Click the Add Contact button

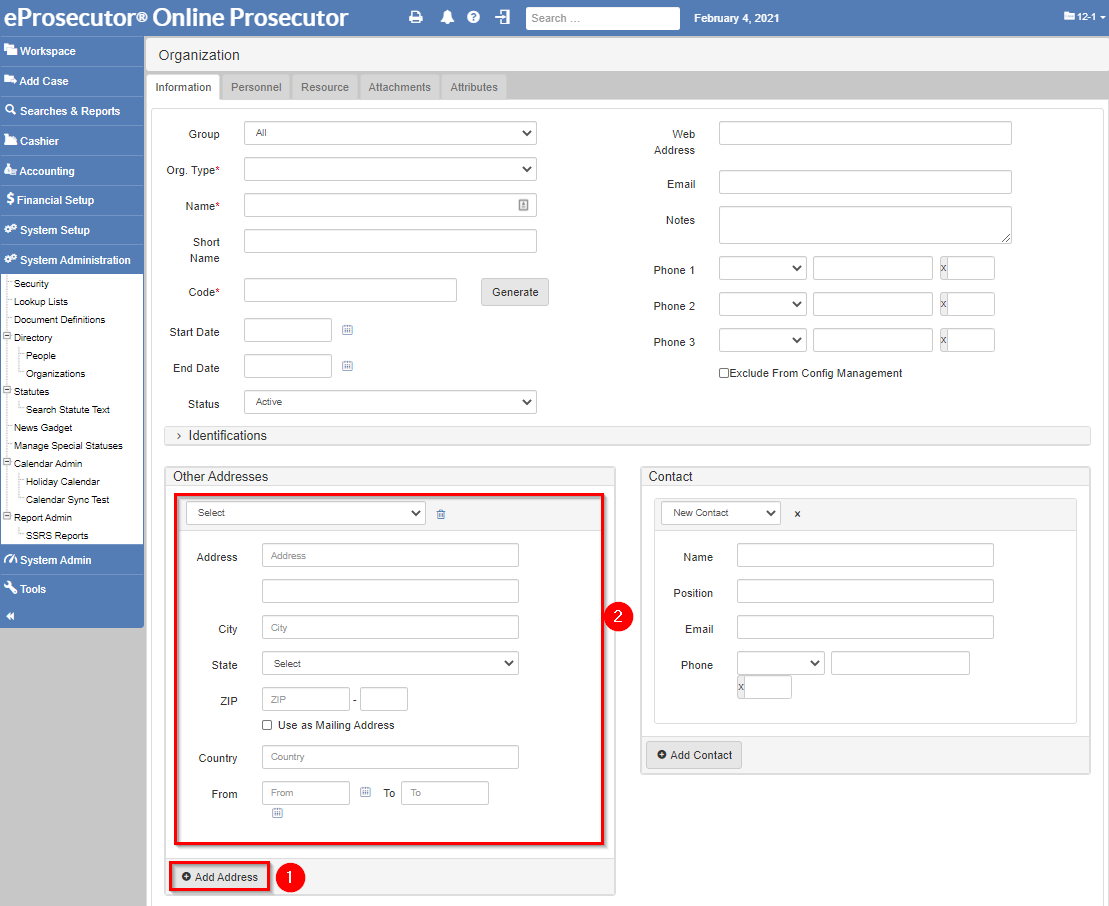[x=693, y=755]
